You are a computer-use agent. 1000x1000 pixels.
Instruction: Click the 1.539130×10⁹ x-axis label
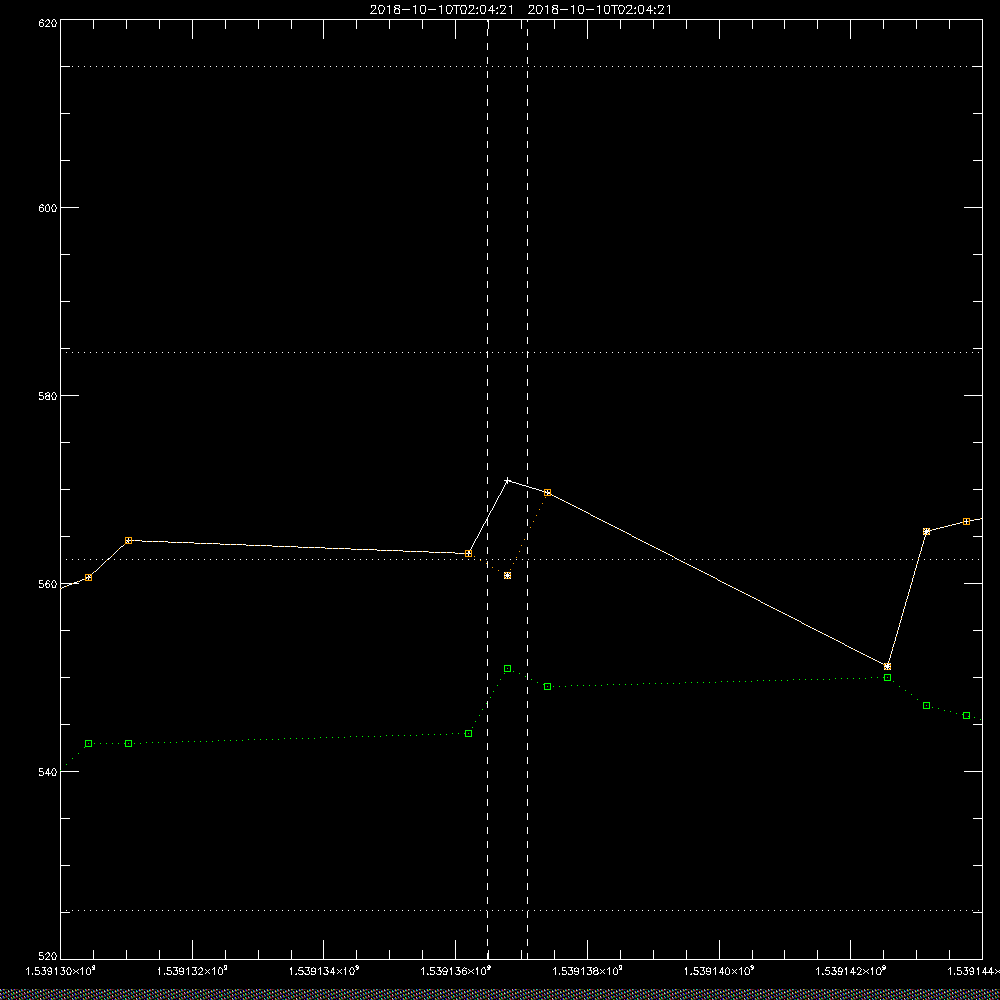tap(60, 971)
